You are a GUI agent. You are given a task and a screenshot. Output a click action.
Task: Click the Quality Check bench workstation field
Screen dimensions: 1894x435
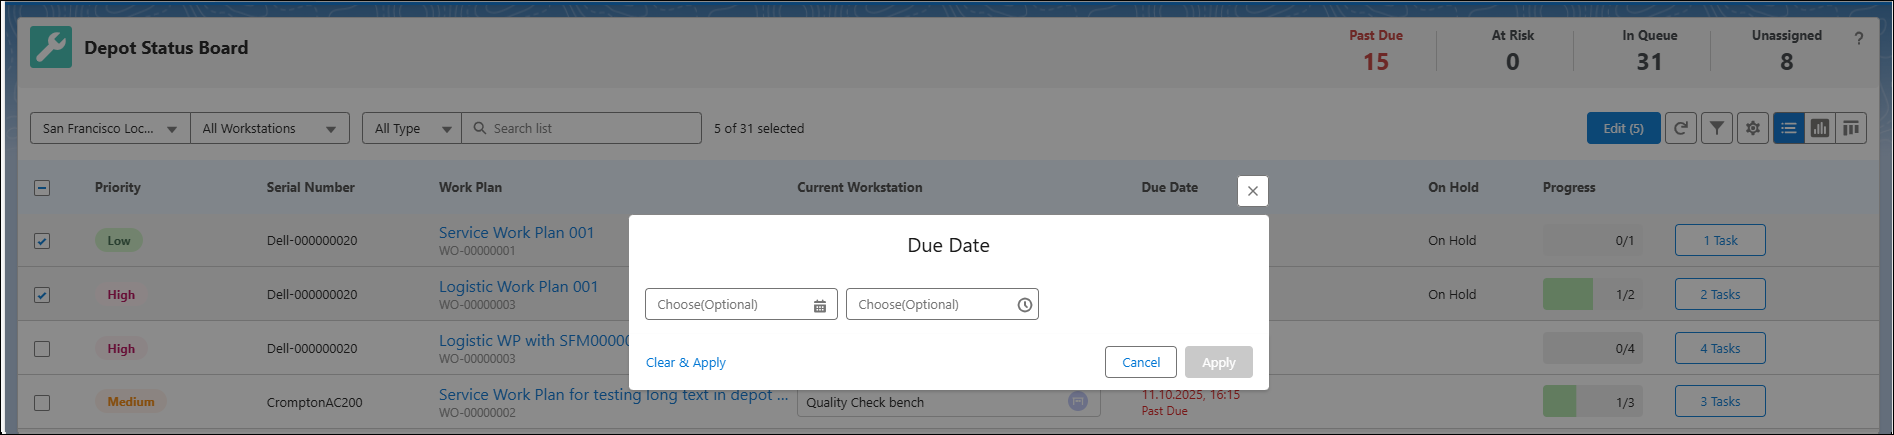pyautogui.click(x=948, y=403)
